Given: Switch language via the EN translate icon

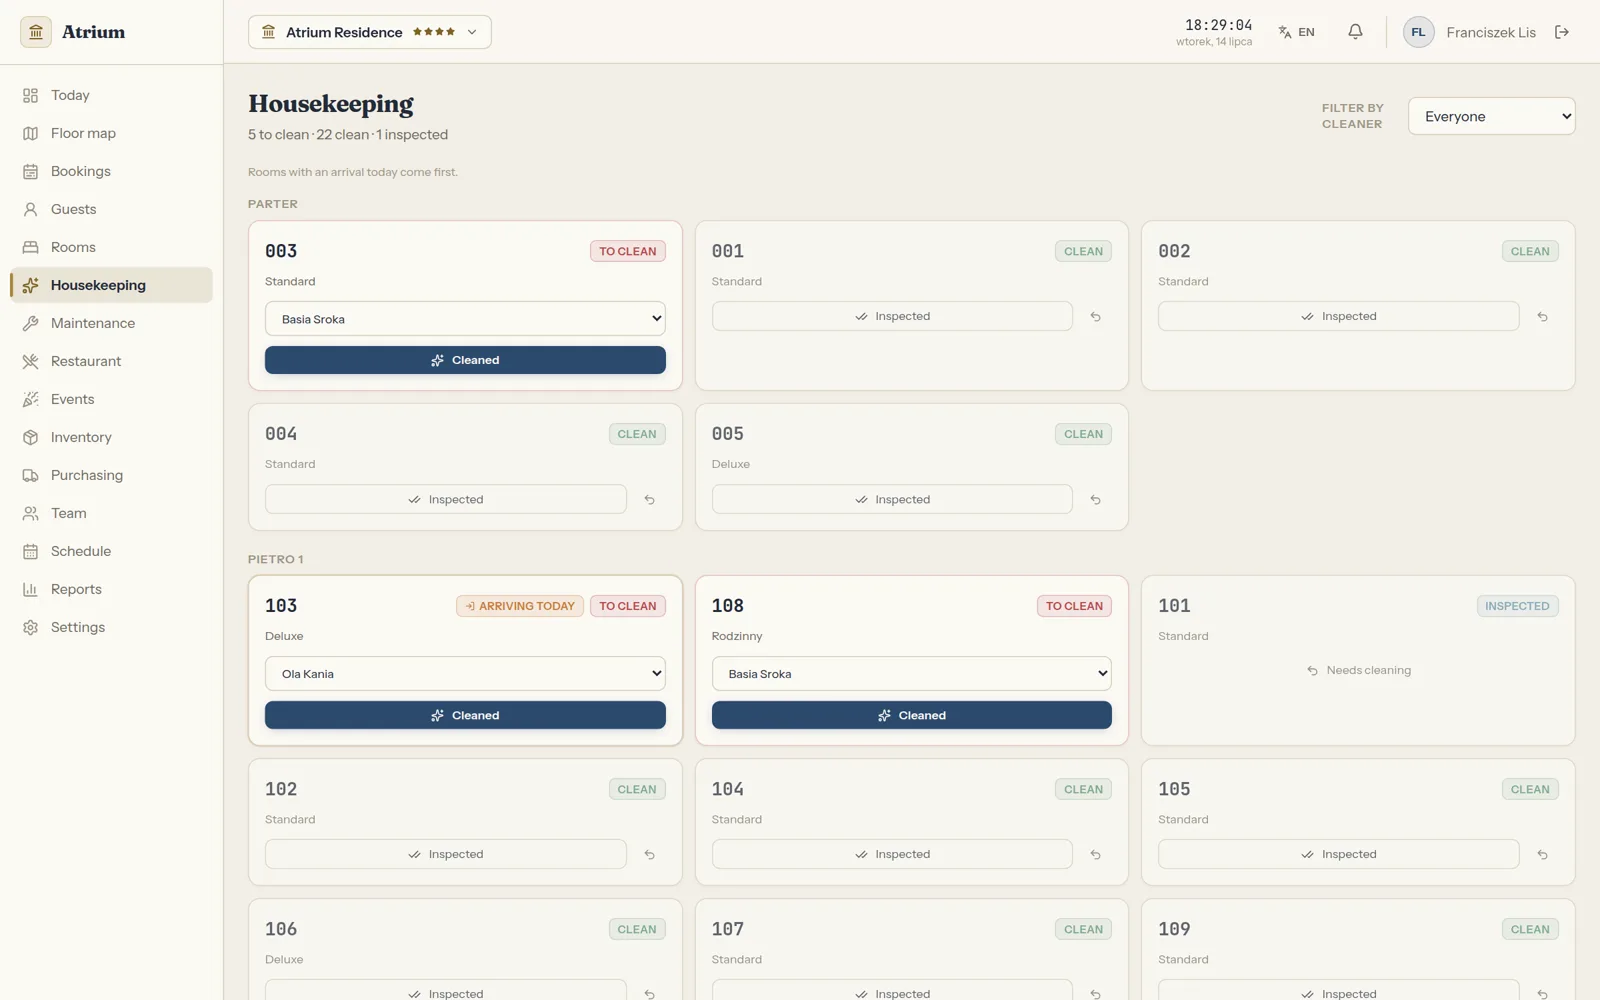Looking at the screenshot, I should pyautogui.click(x=1296, y=32).
